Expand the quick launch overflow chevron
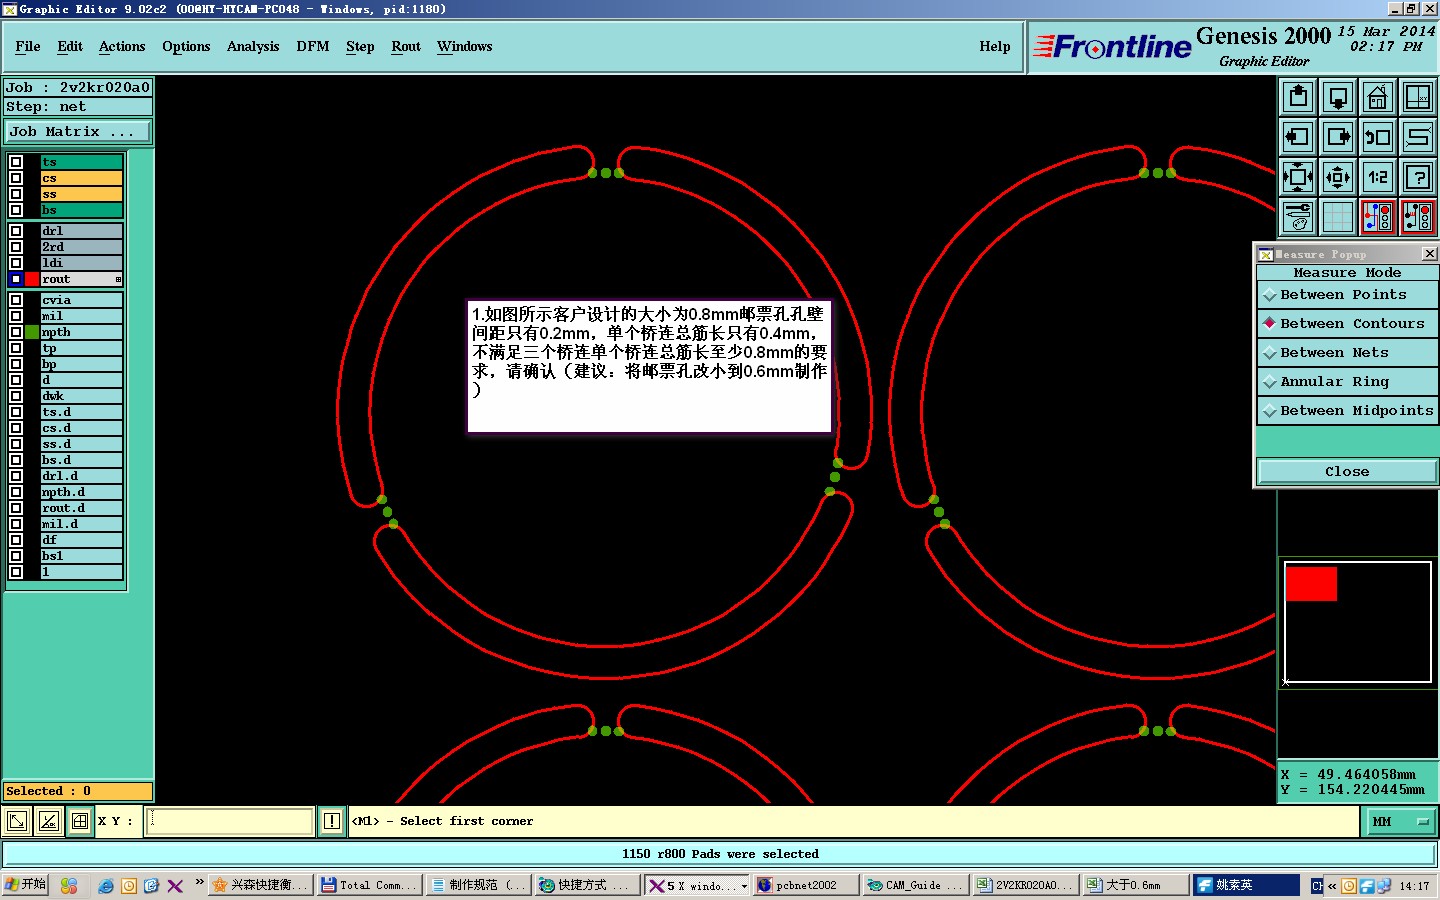Screen dimensions: 1440x900 tap(199, 882)
